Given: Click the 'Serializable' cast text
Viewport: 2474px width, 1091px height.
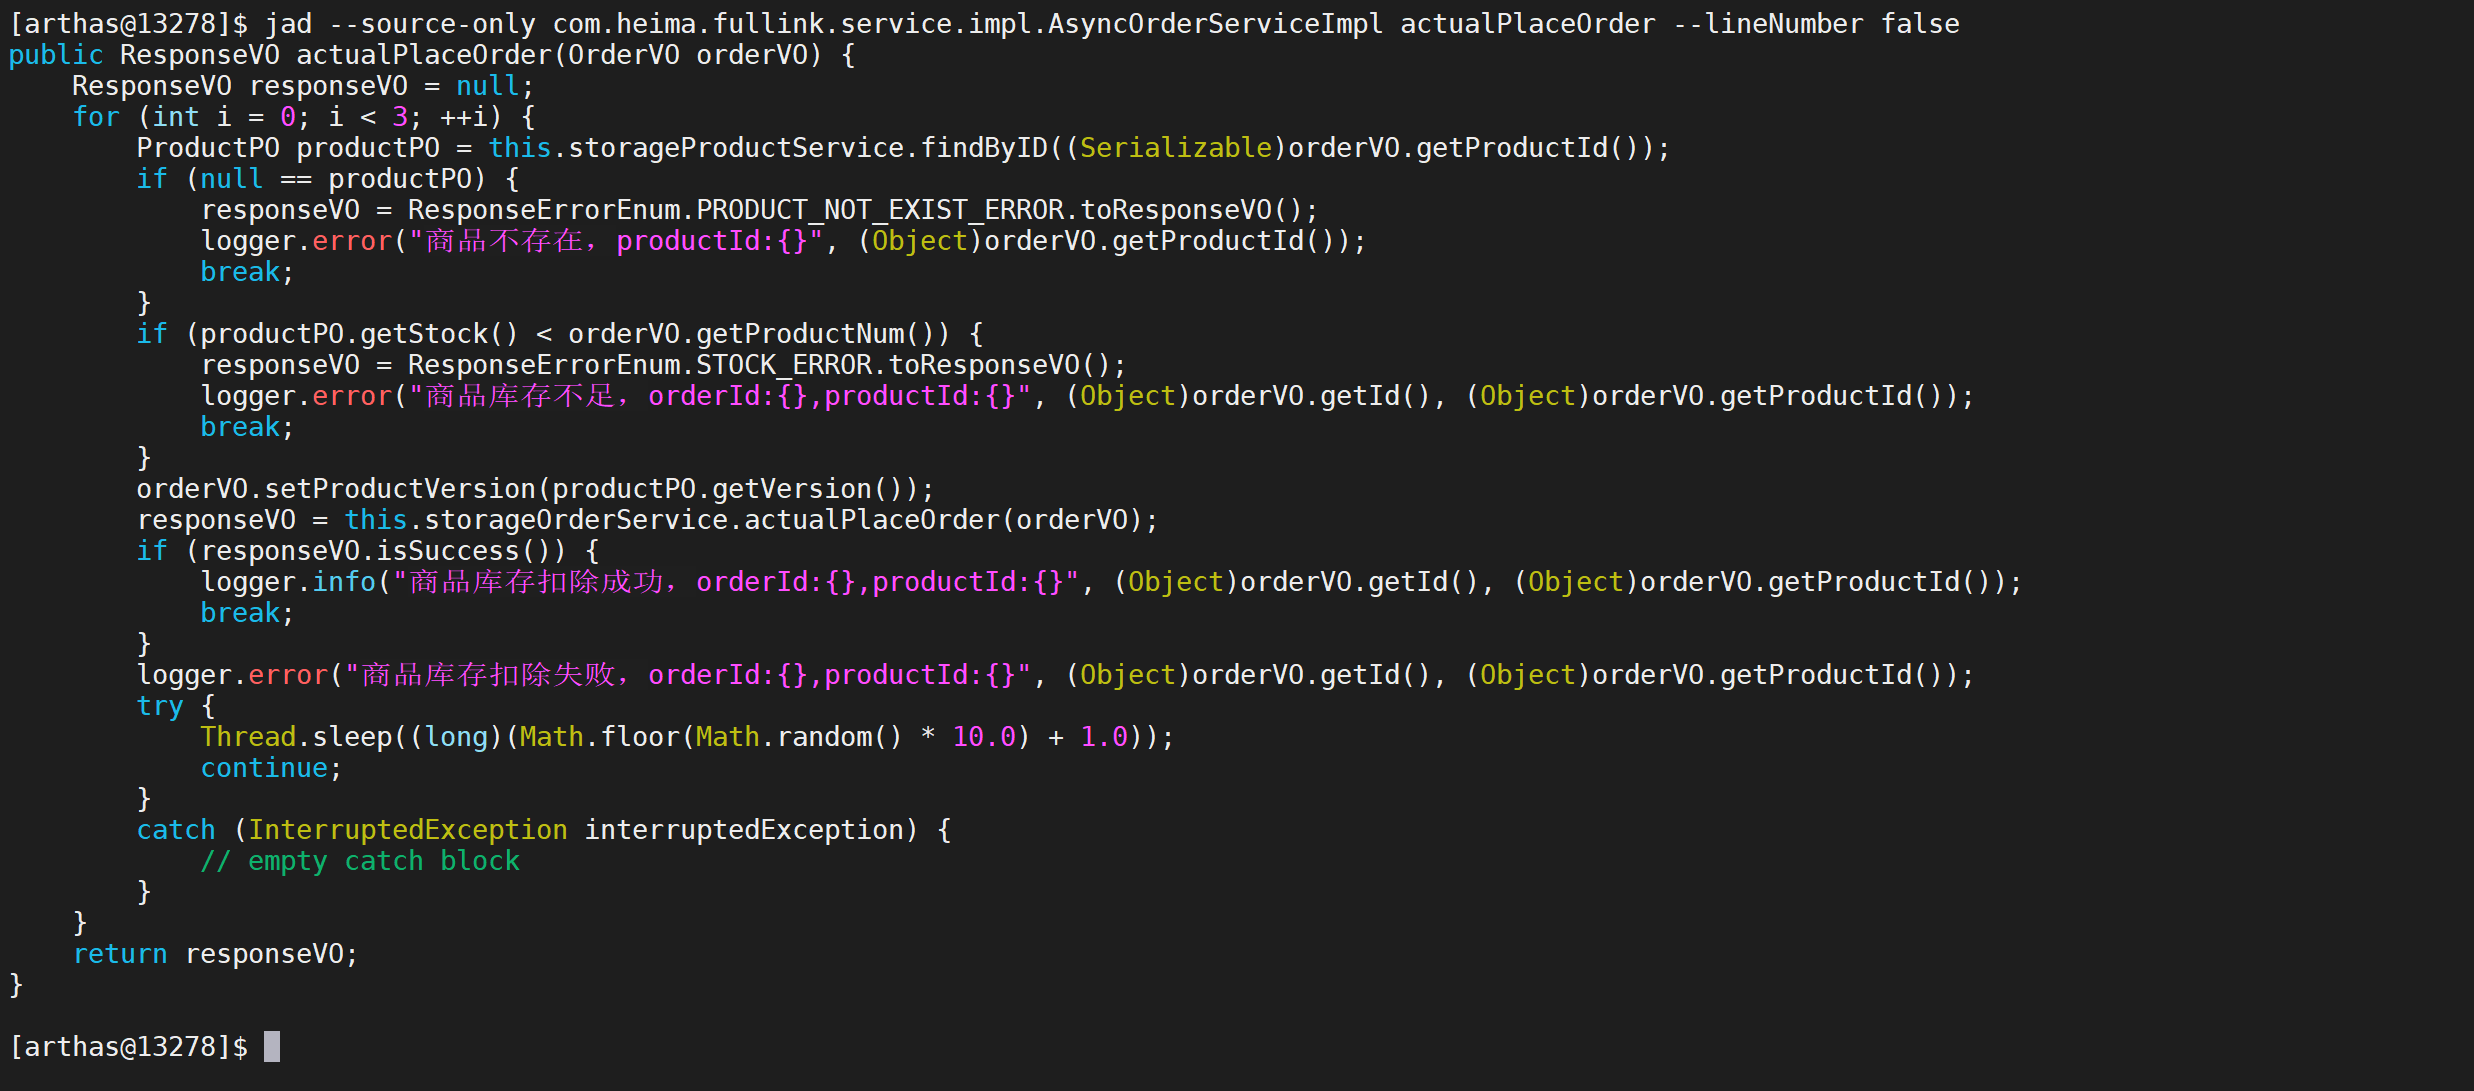Looking at the screenshot, I should point(1176,148).
